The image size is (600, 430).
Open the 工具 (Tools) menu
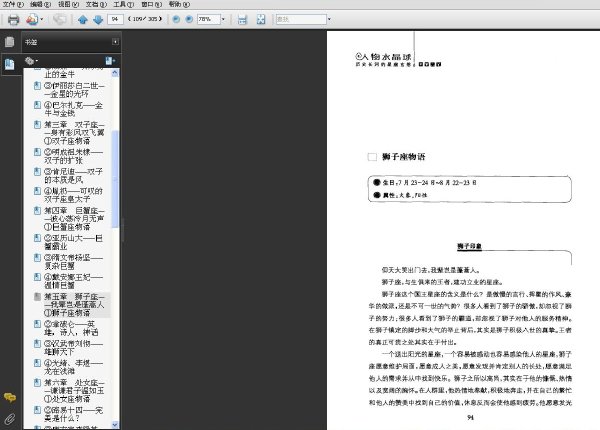[124, 4]
